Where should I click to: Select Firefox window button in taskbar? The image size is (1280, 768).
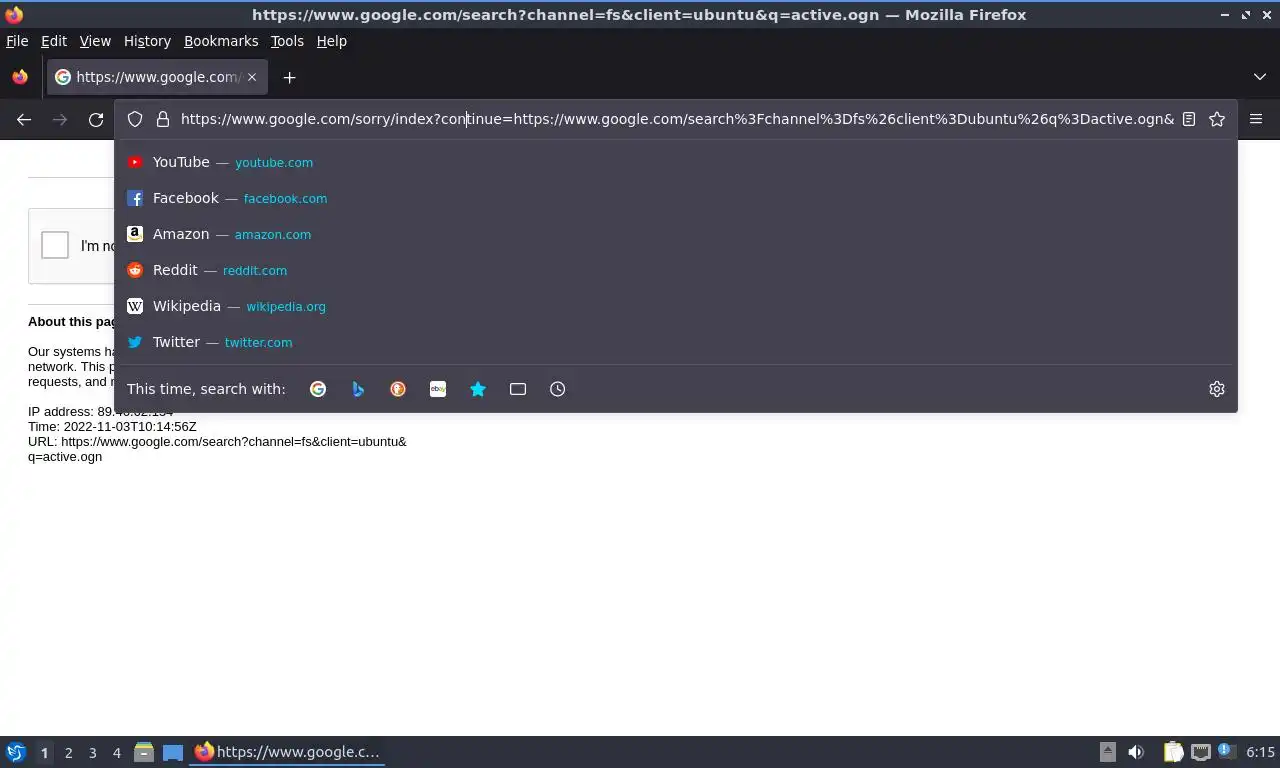click(x=288, y=752)
